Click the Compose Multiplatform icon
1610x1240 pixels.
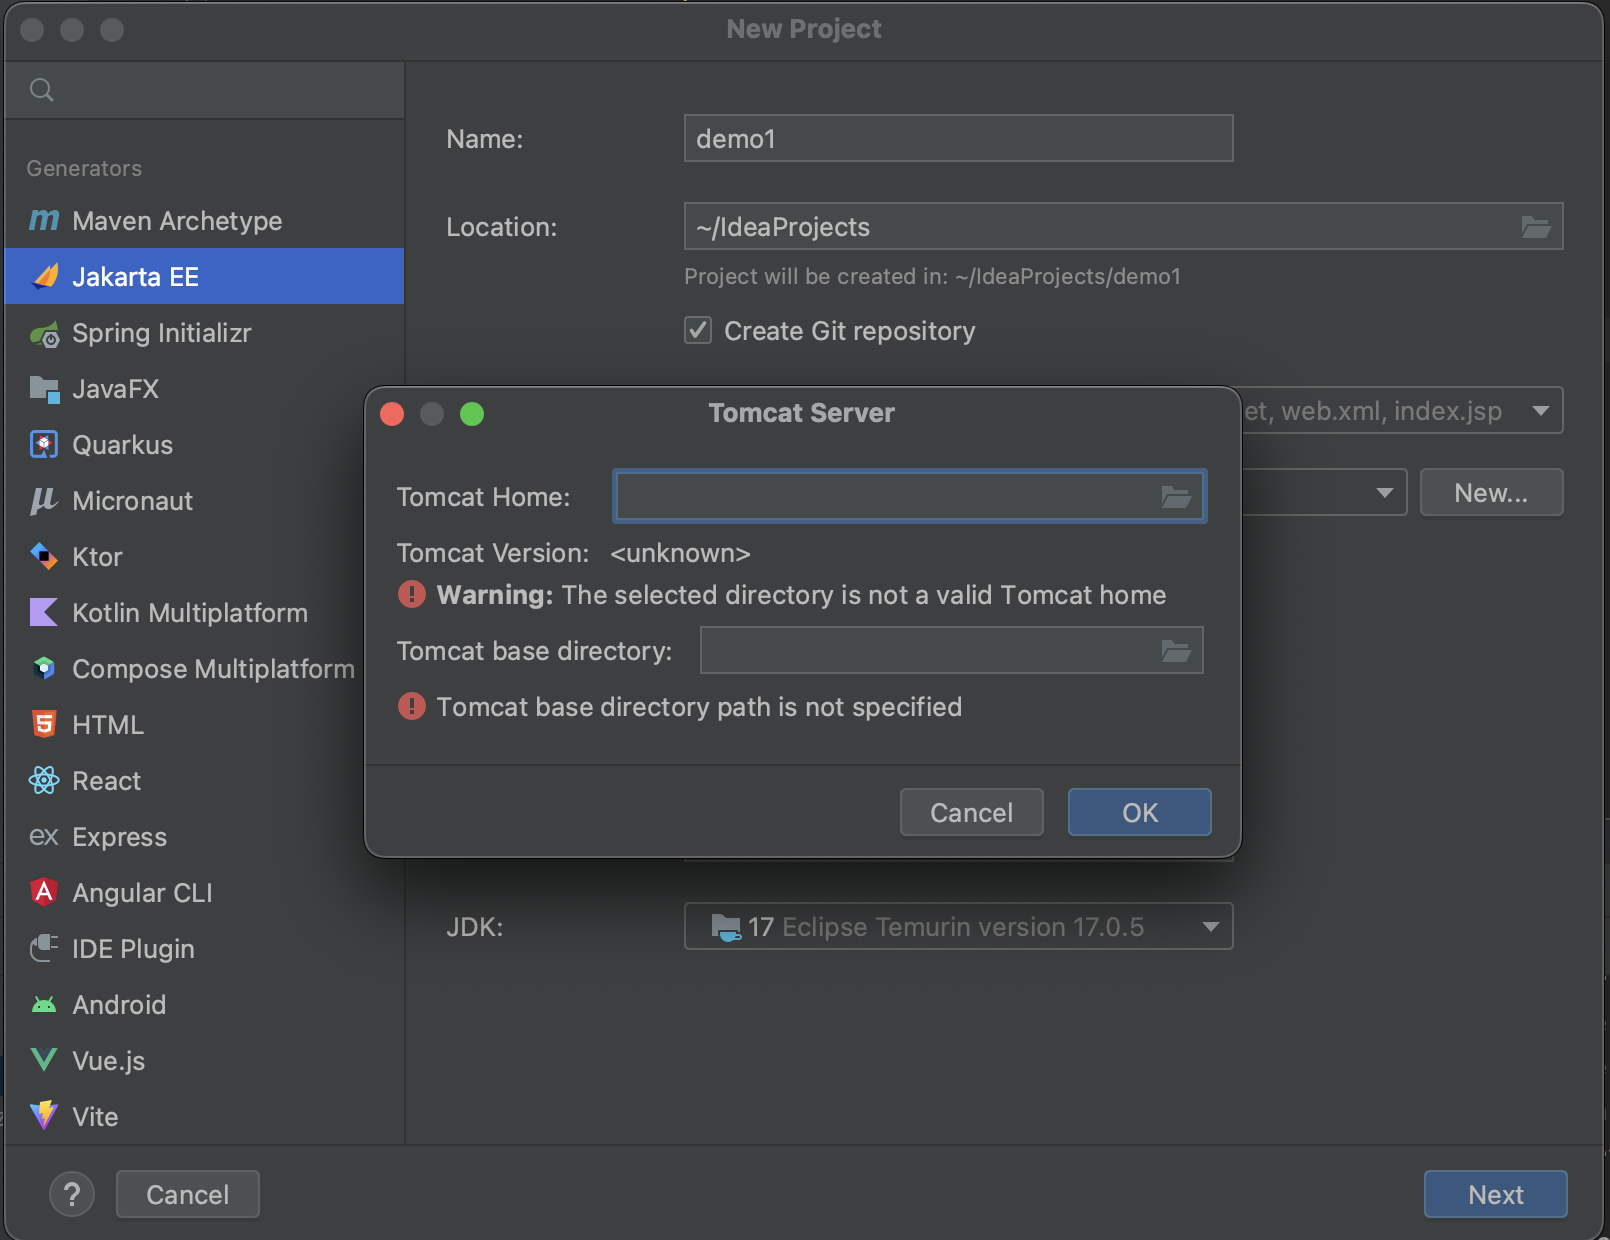pyautogui.click(x=44, y=668)
